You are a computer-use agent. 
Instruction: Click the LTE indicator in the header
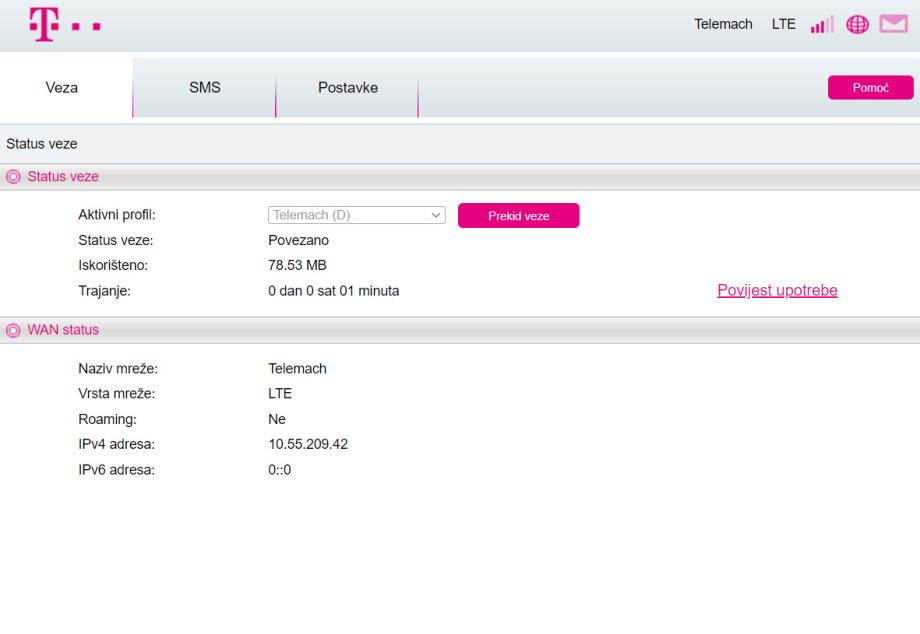[783, 24]
